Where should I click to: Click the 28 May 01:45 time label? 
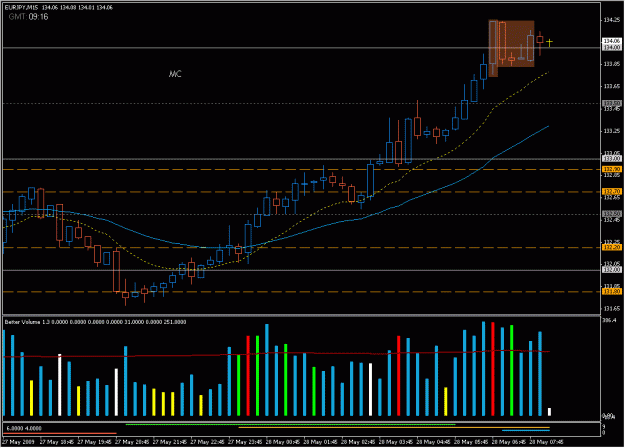coord(320,442)
